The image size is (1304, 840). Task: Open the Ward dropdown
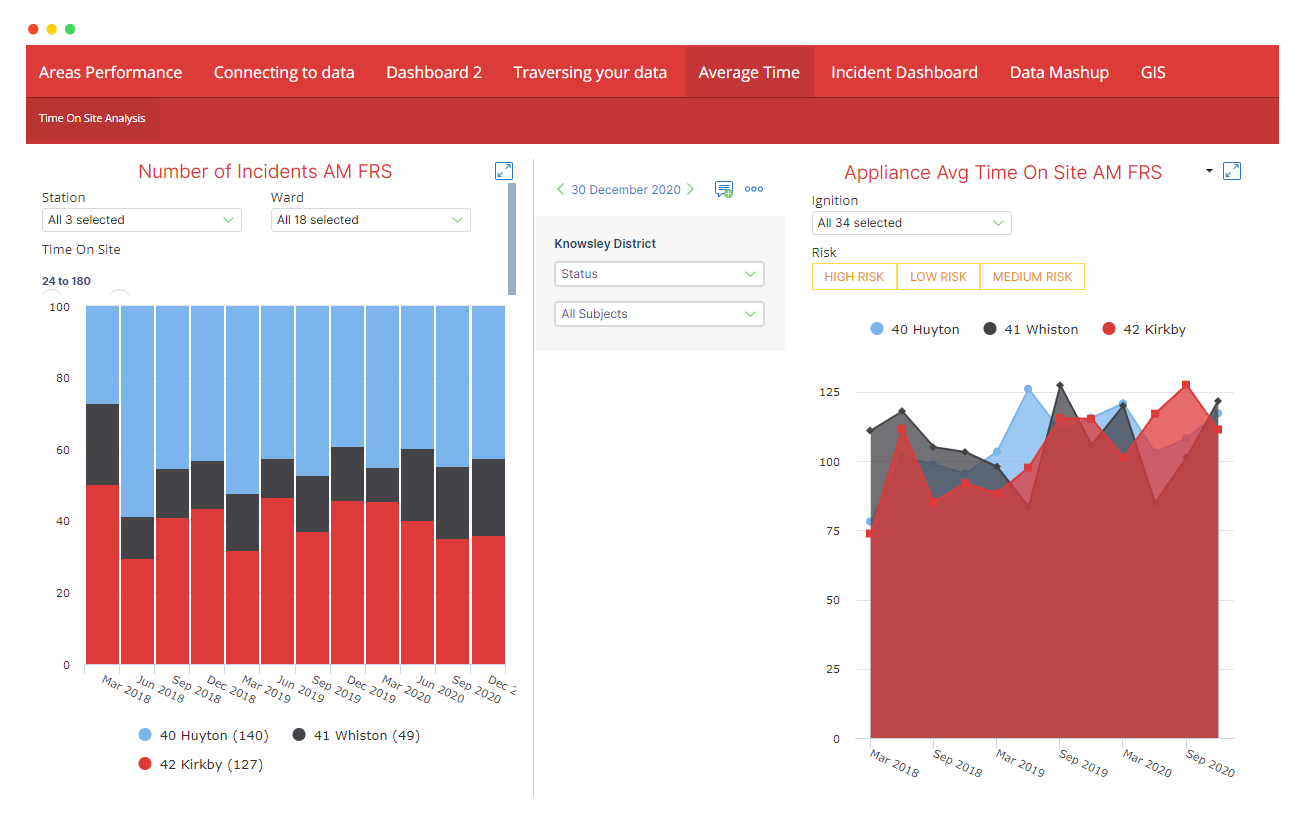point(370,220)
